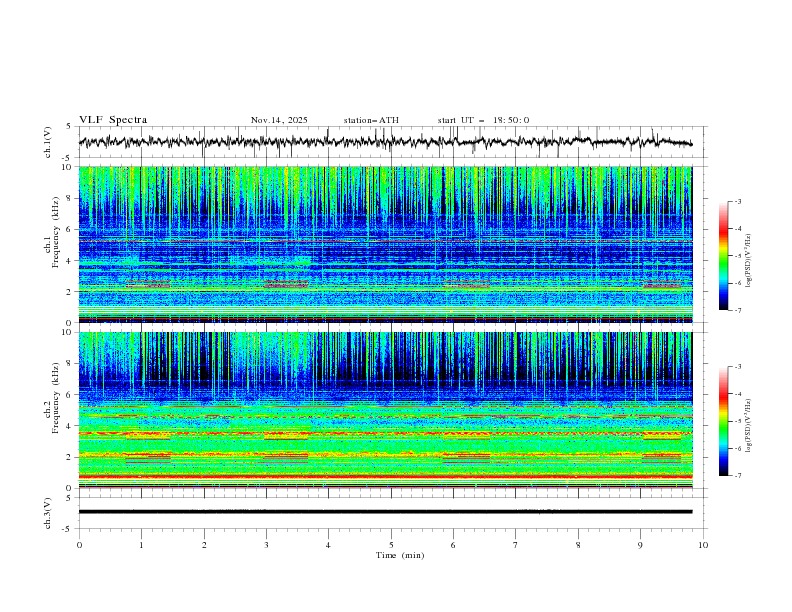Click the "ch.3(V)" axis label
The image size is (792, 612).
(x=47, y=513)
